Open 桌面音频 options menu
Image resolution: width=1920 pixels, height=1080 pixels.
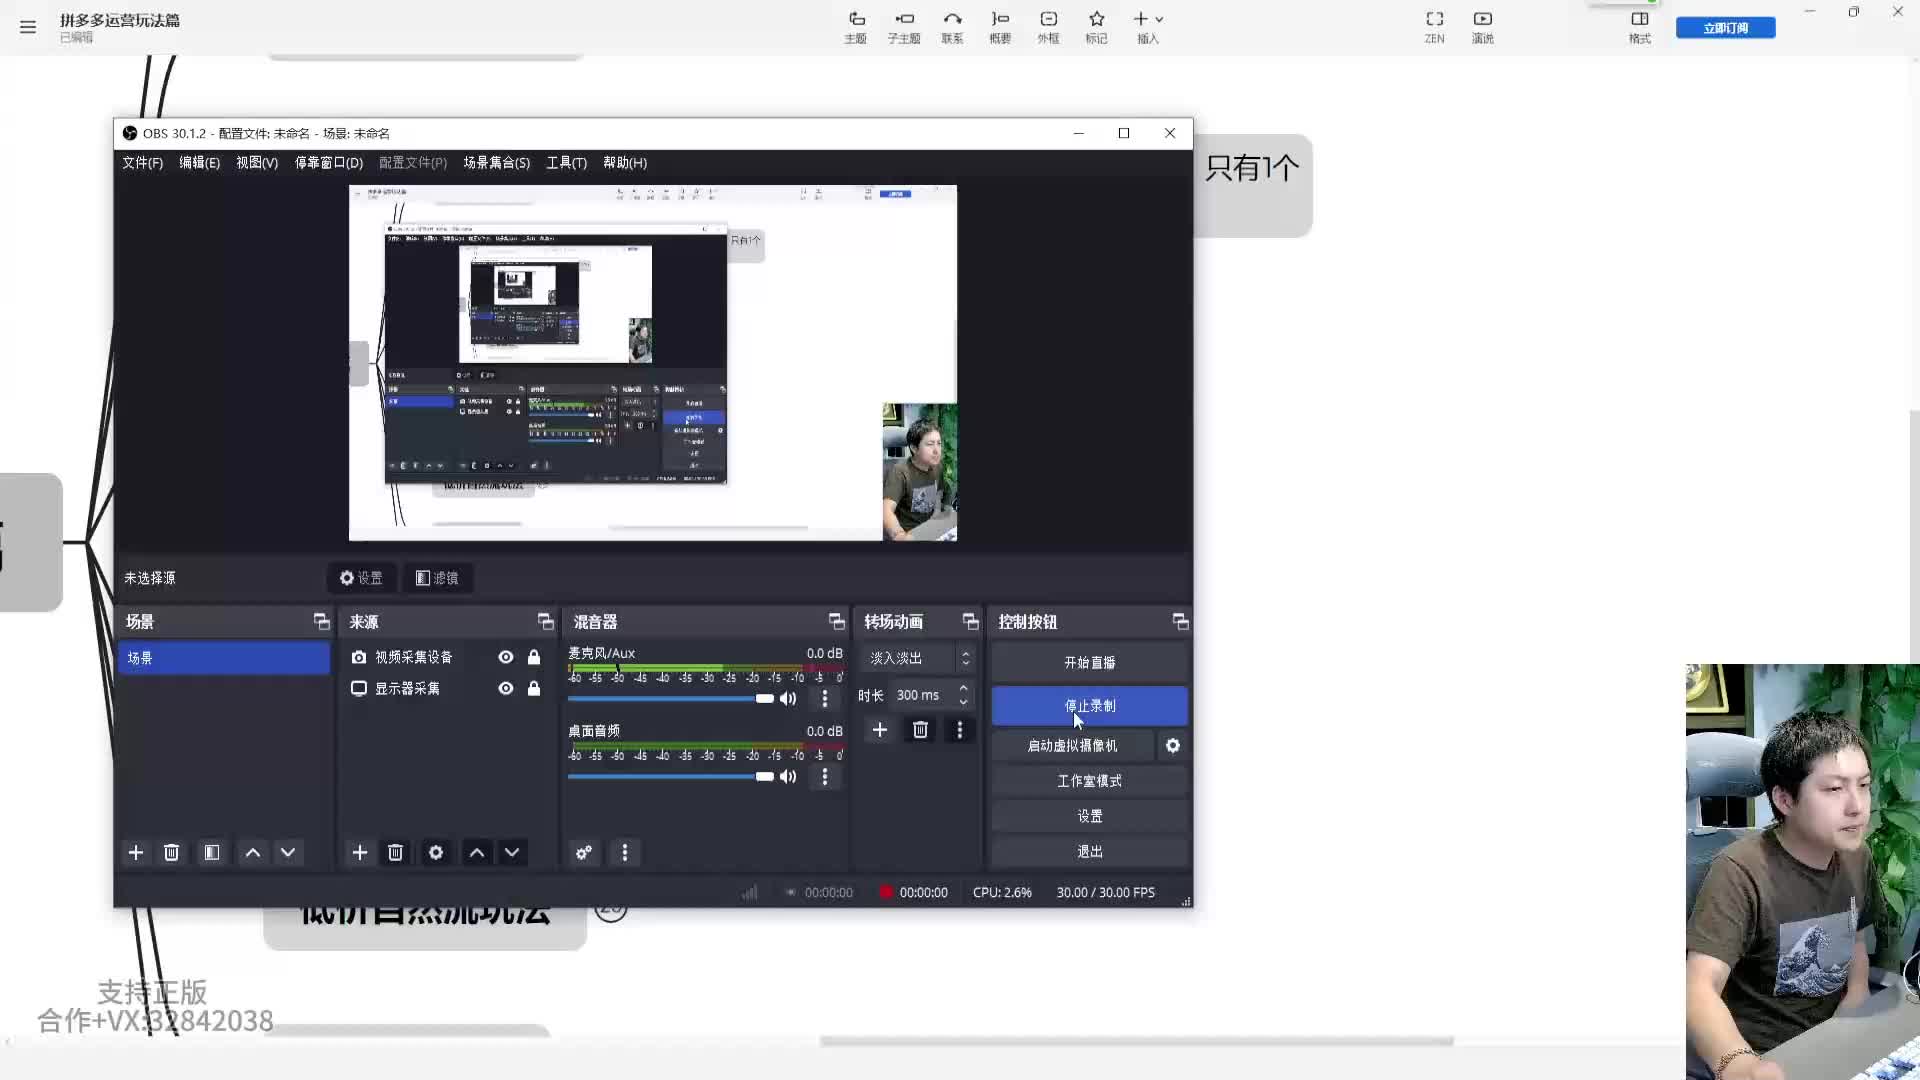[825, 776]
